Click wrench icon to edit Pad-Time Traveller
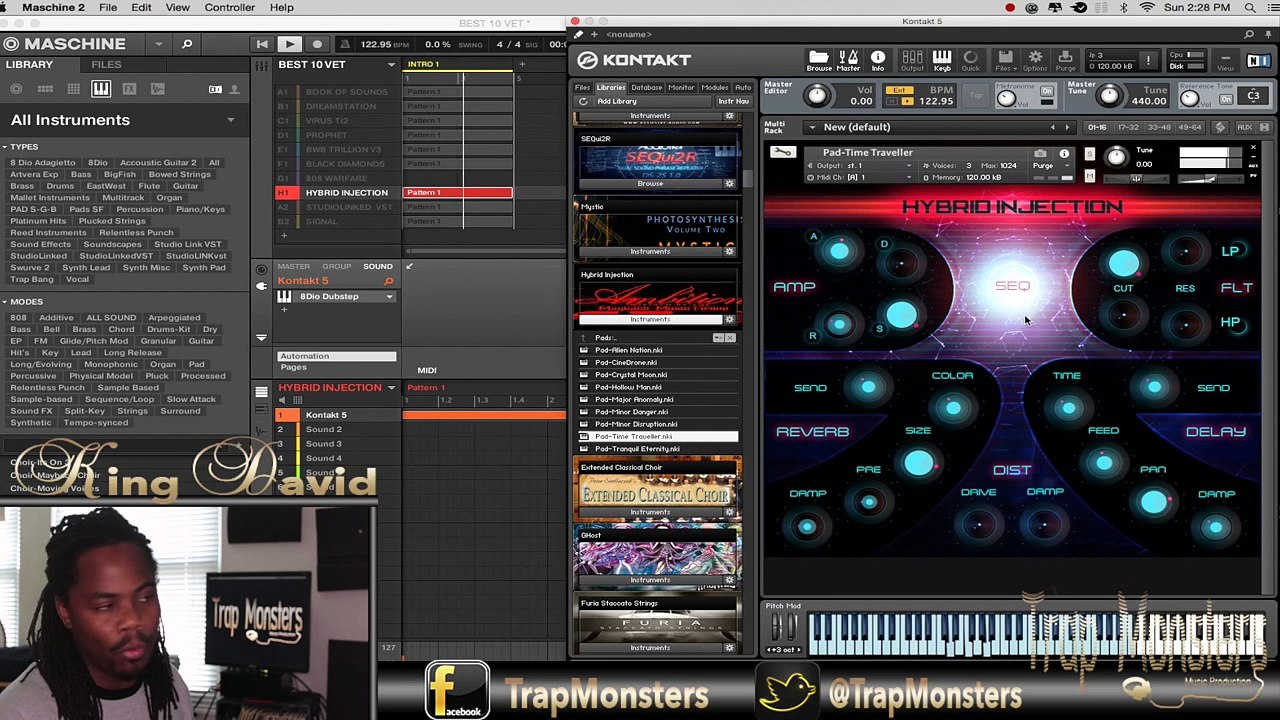The image size is (1280, 720). coord(783,153)
